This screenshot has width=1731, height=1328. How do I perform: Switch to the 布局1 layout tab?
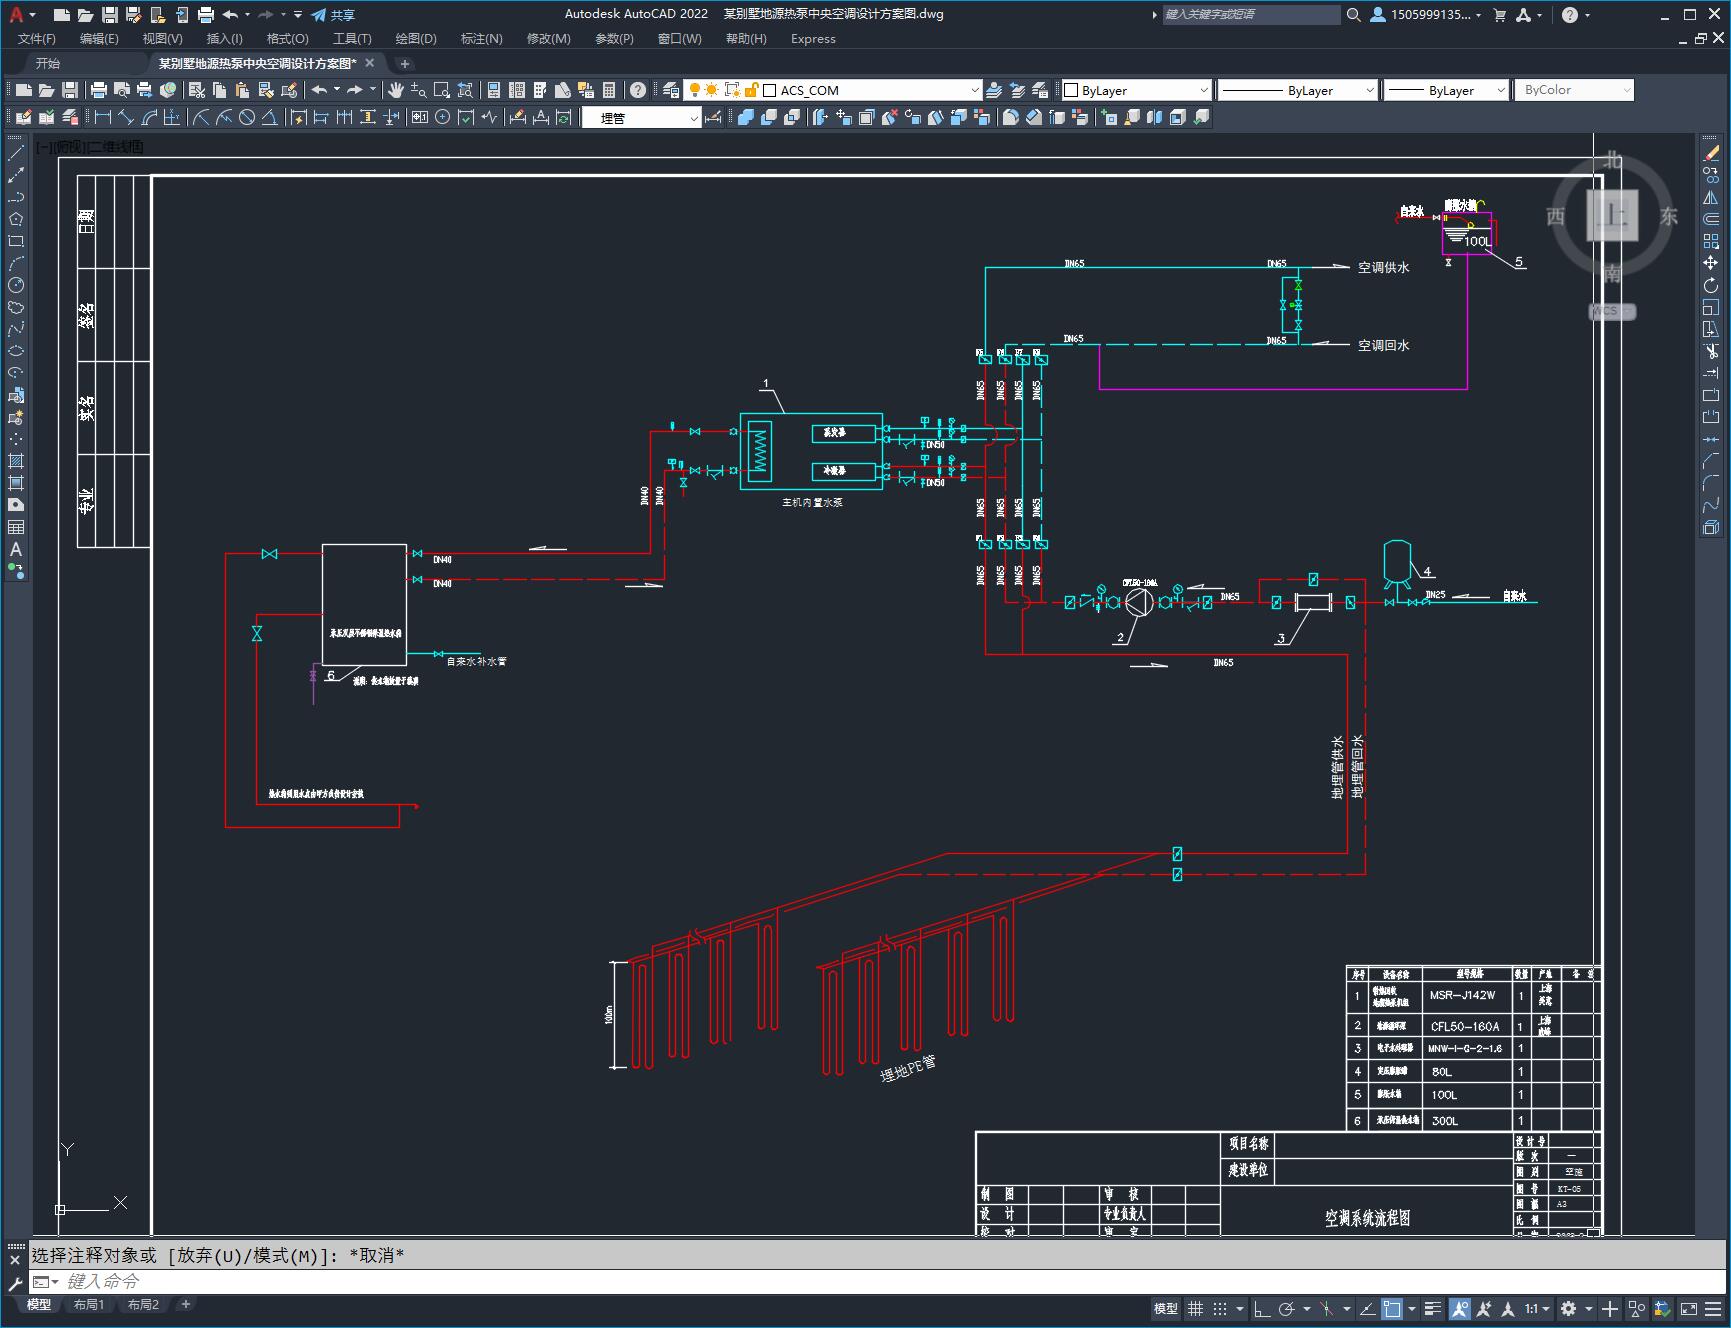coord(89,1304)
